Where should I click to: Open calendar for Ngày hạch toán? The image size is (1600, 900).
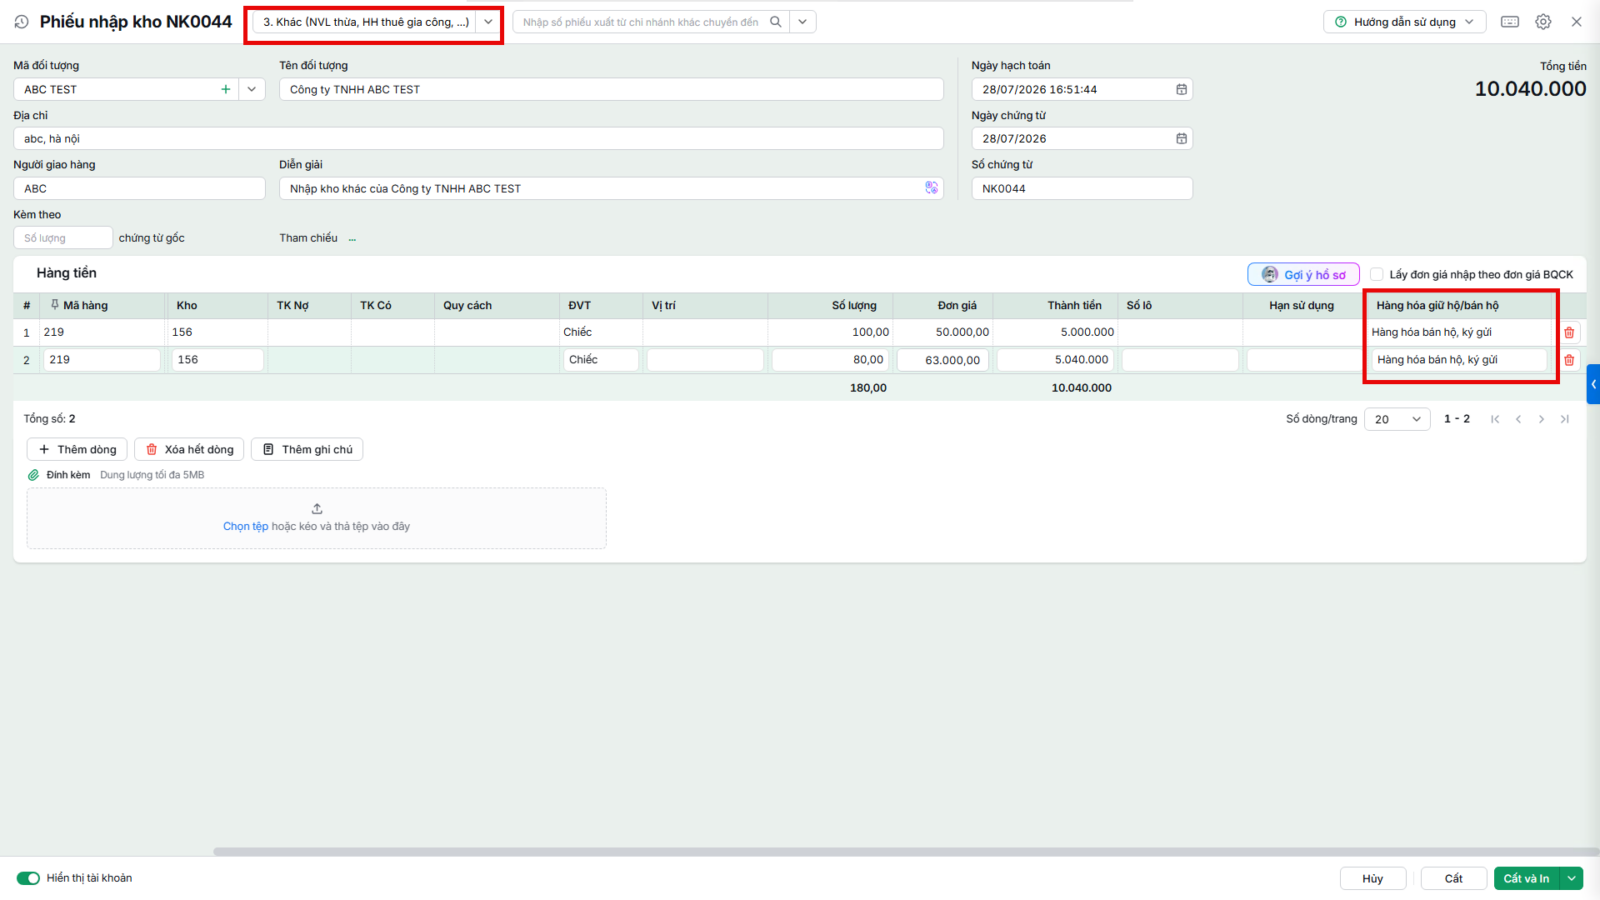1181,89
